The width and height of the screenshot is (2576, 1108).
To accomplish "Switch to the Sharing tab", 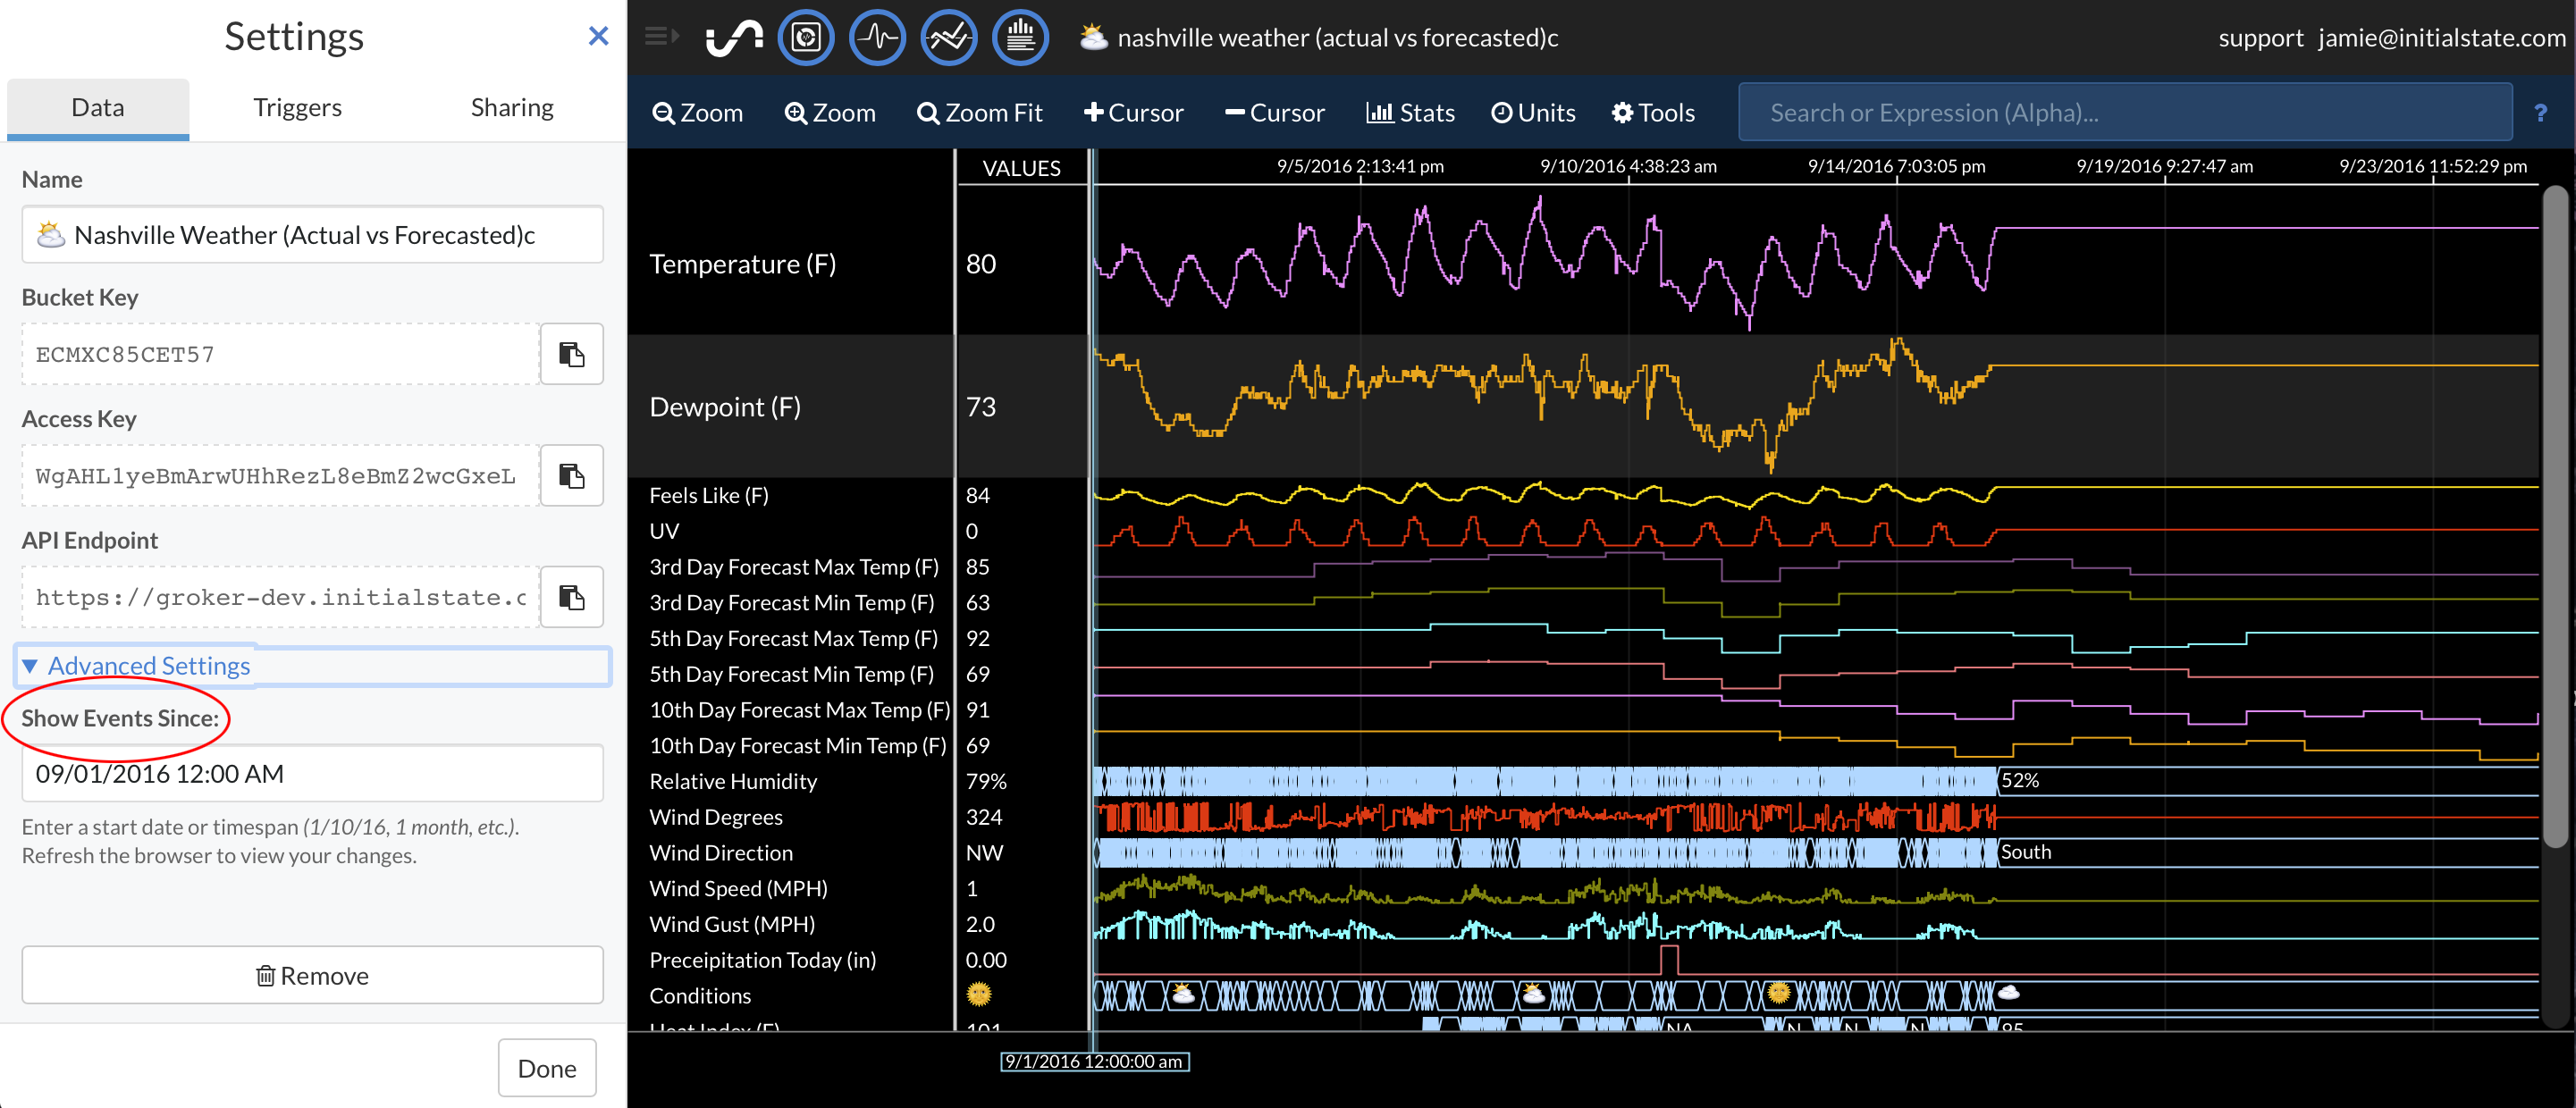I will [512, 108].
